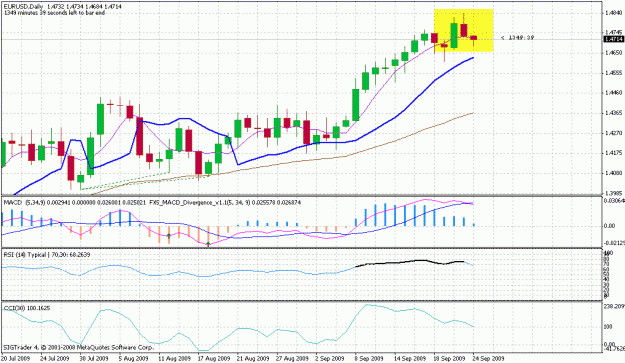625x363 pixels.
Task: Click the 2 Sep 2009 date label
Action: click(x=329, y=358)
